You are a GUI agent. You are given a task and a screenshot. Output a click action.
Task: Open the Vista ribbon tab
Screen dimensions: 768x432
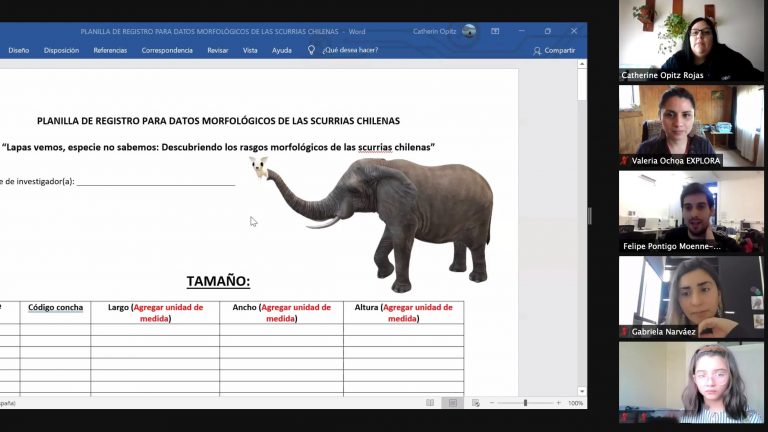pos(250,50)
